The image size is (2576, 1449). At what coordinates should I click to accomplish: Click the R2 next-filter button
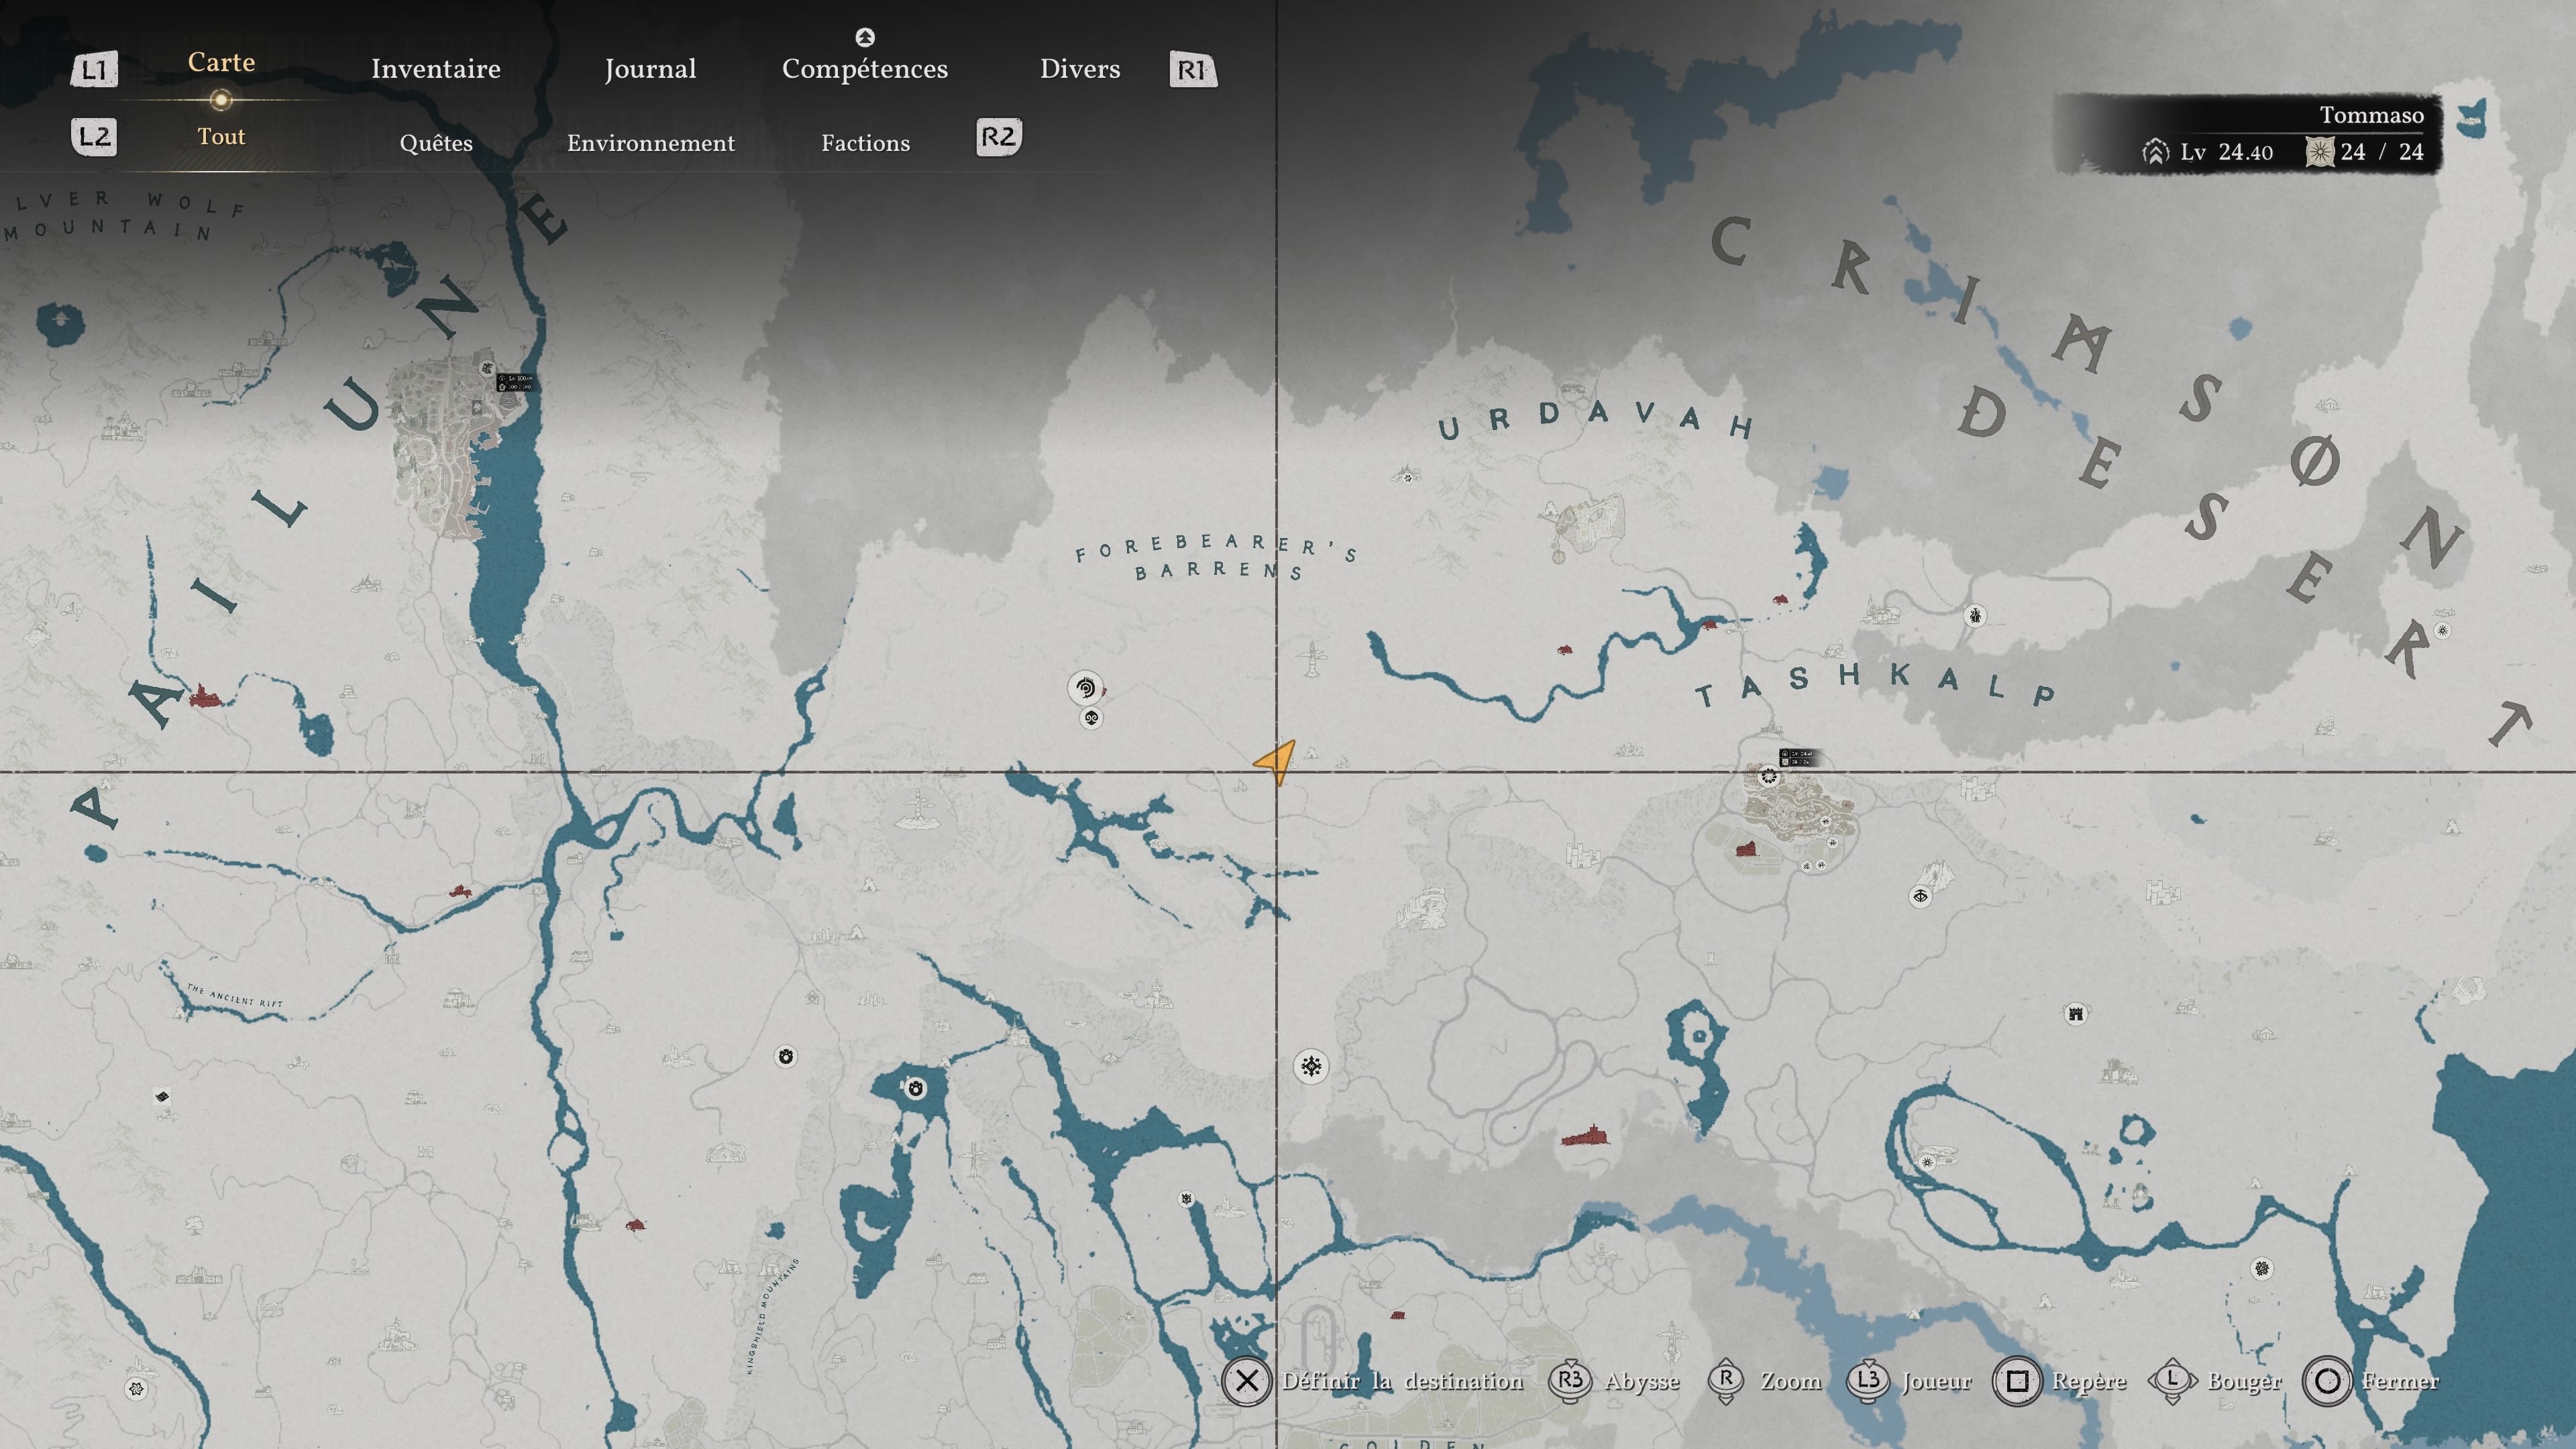pyautogui.click(x=998, y=137)
